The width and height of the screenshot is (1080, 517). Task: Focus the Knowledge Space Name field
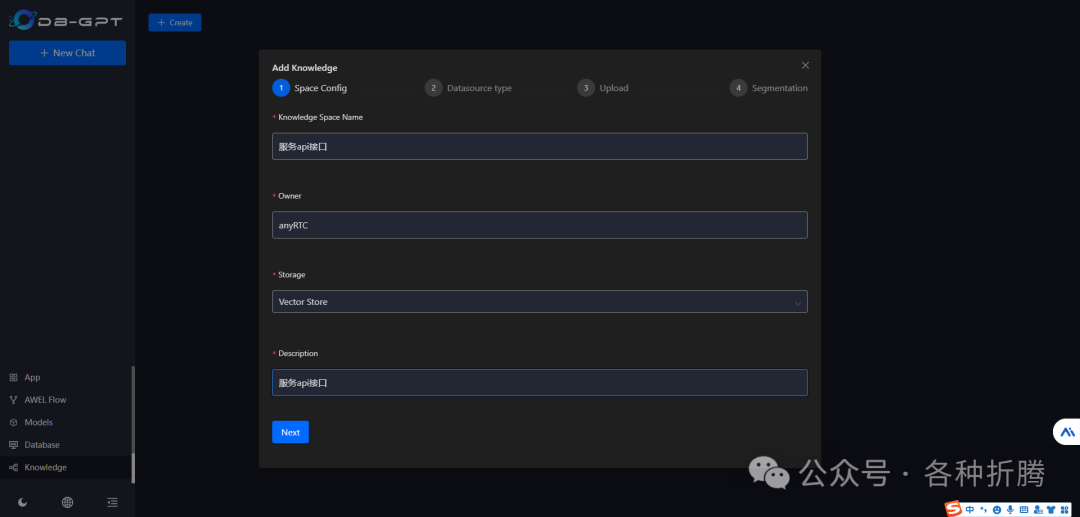pos(540,147)
